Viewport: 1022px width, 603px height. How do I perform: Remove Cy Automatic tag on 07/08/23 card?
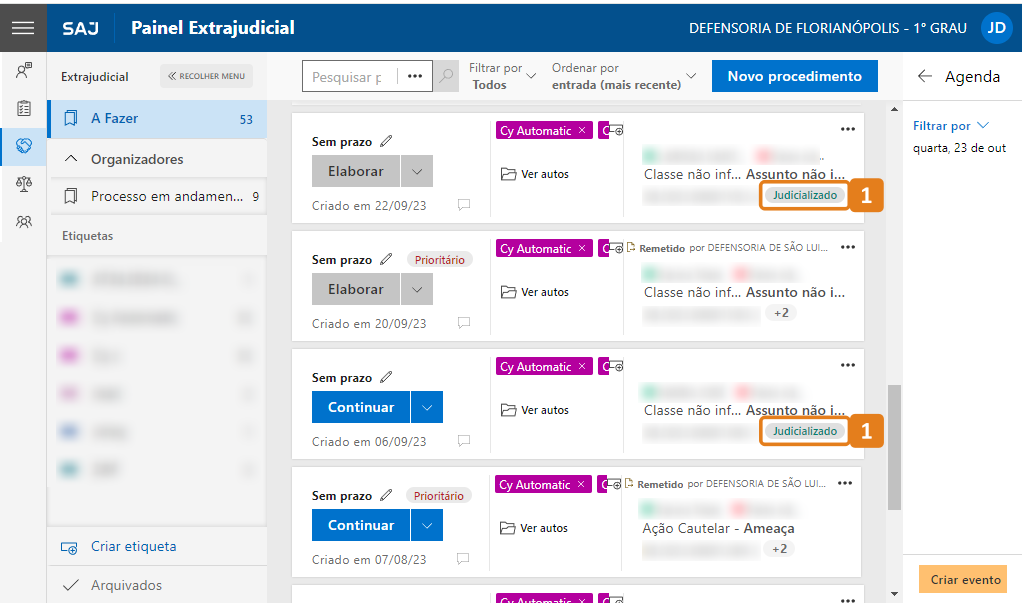point(581,484)
